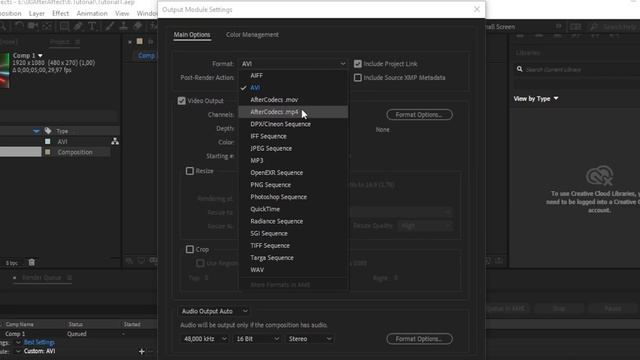Click the blue sort arrow beside Type column
The width and height of the screenshot is (640, 360).
pos(36,131)
